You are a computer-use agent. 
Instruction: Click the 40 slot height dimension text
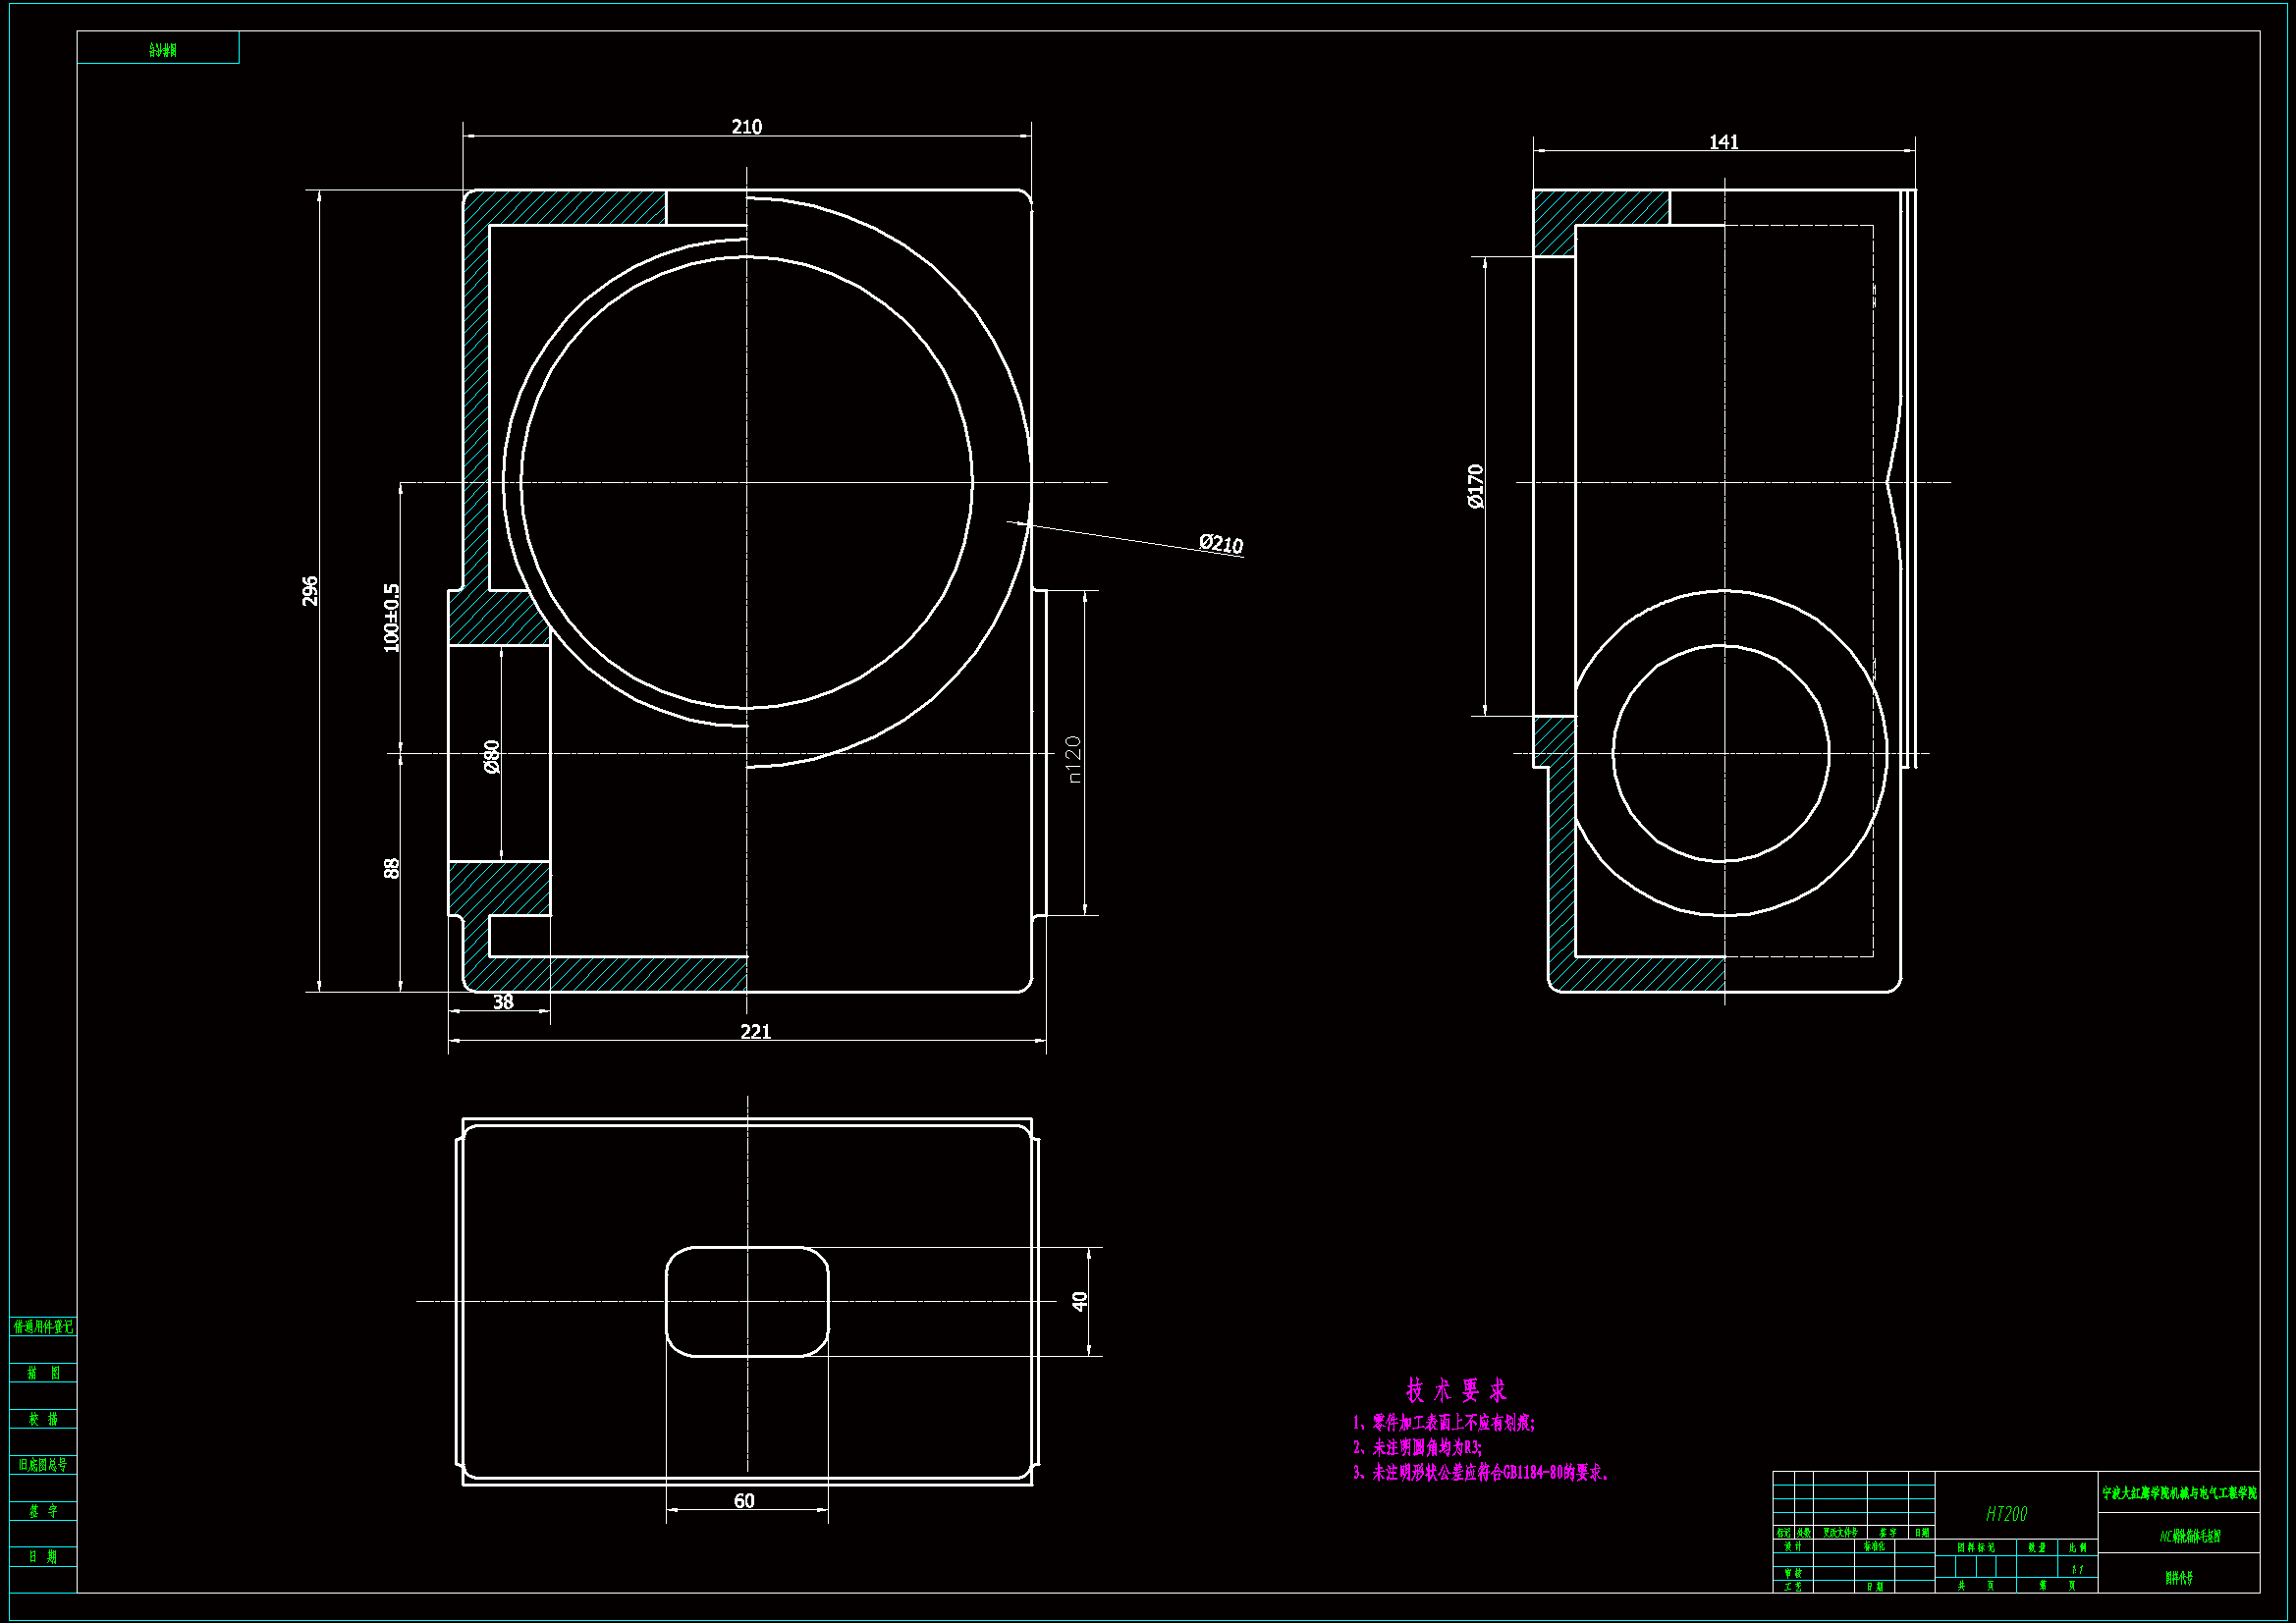pos(1079,1301)
